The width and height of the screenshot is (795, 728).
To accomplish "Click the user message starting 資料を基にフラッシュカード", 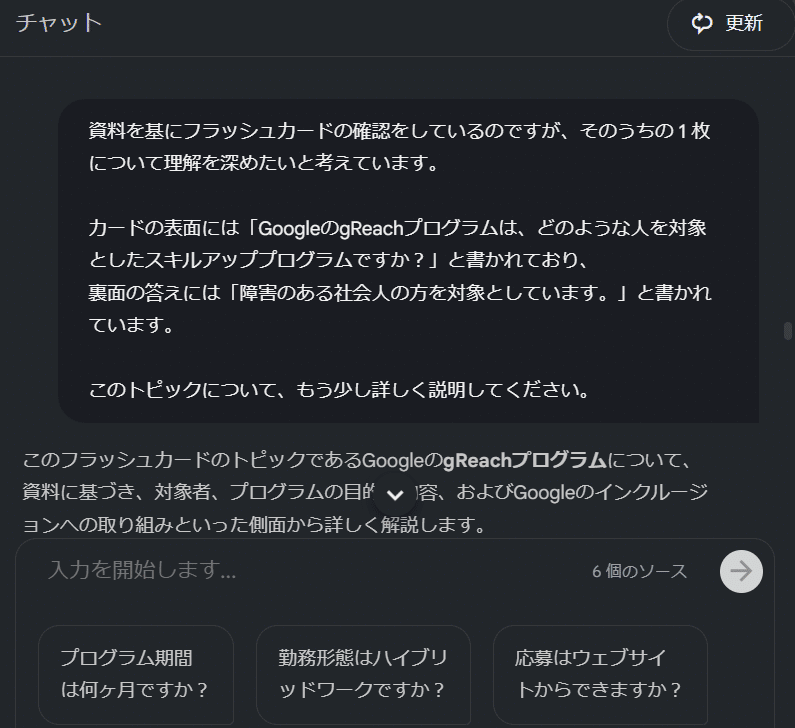I will point(409,261).
